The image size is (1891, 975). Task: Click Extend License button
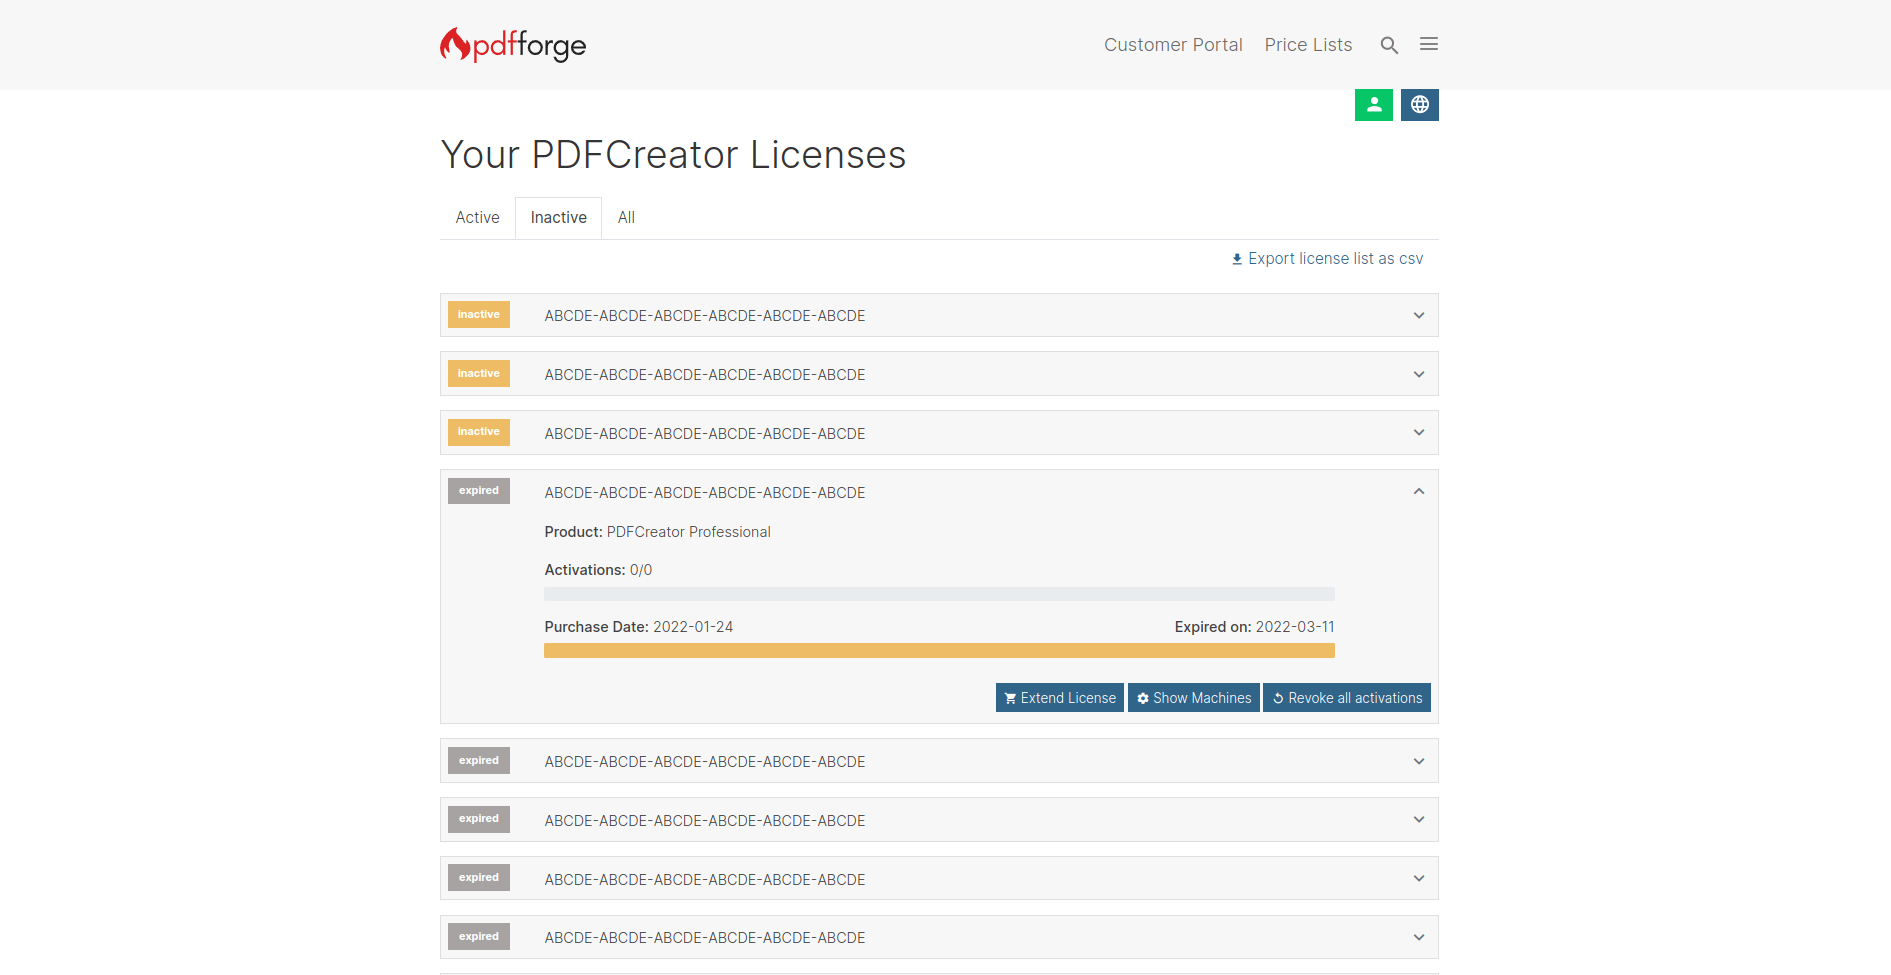[x=1060, y=698]
